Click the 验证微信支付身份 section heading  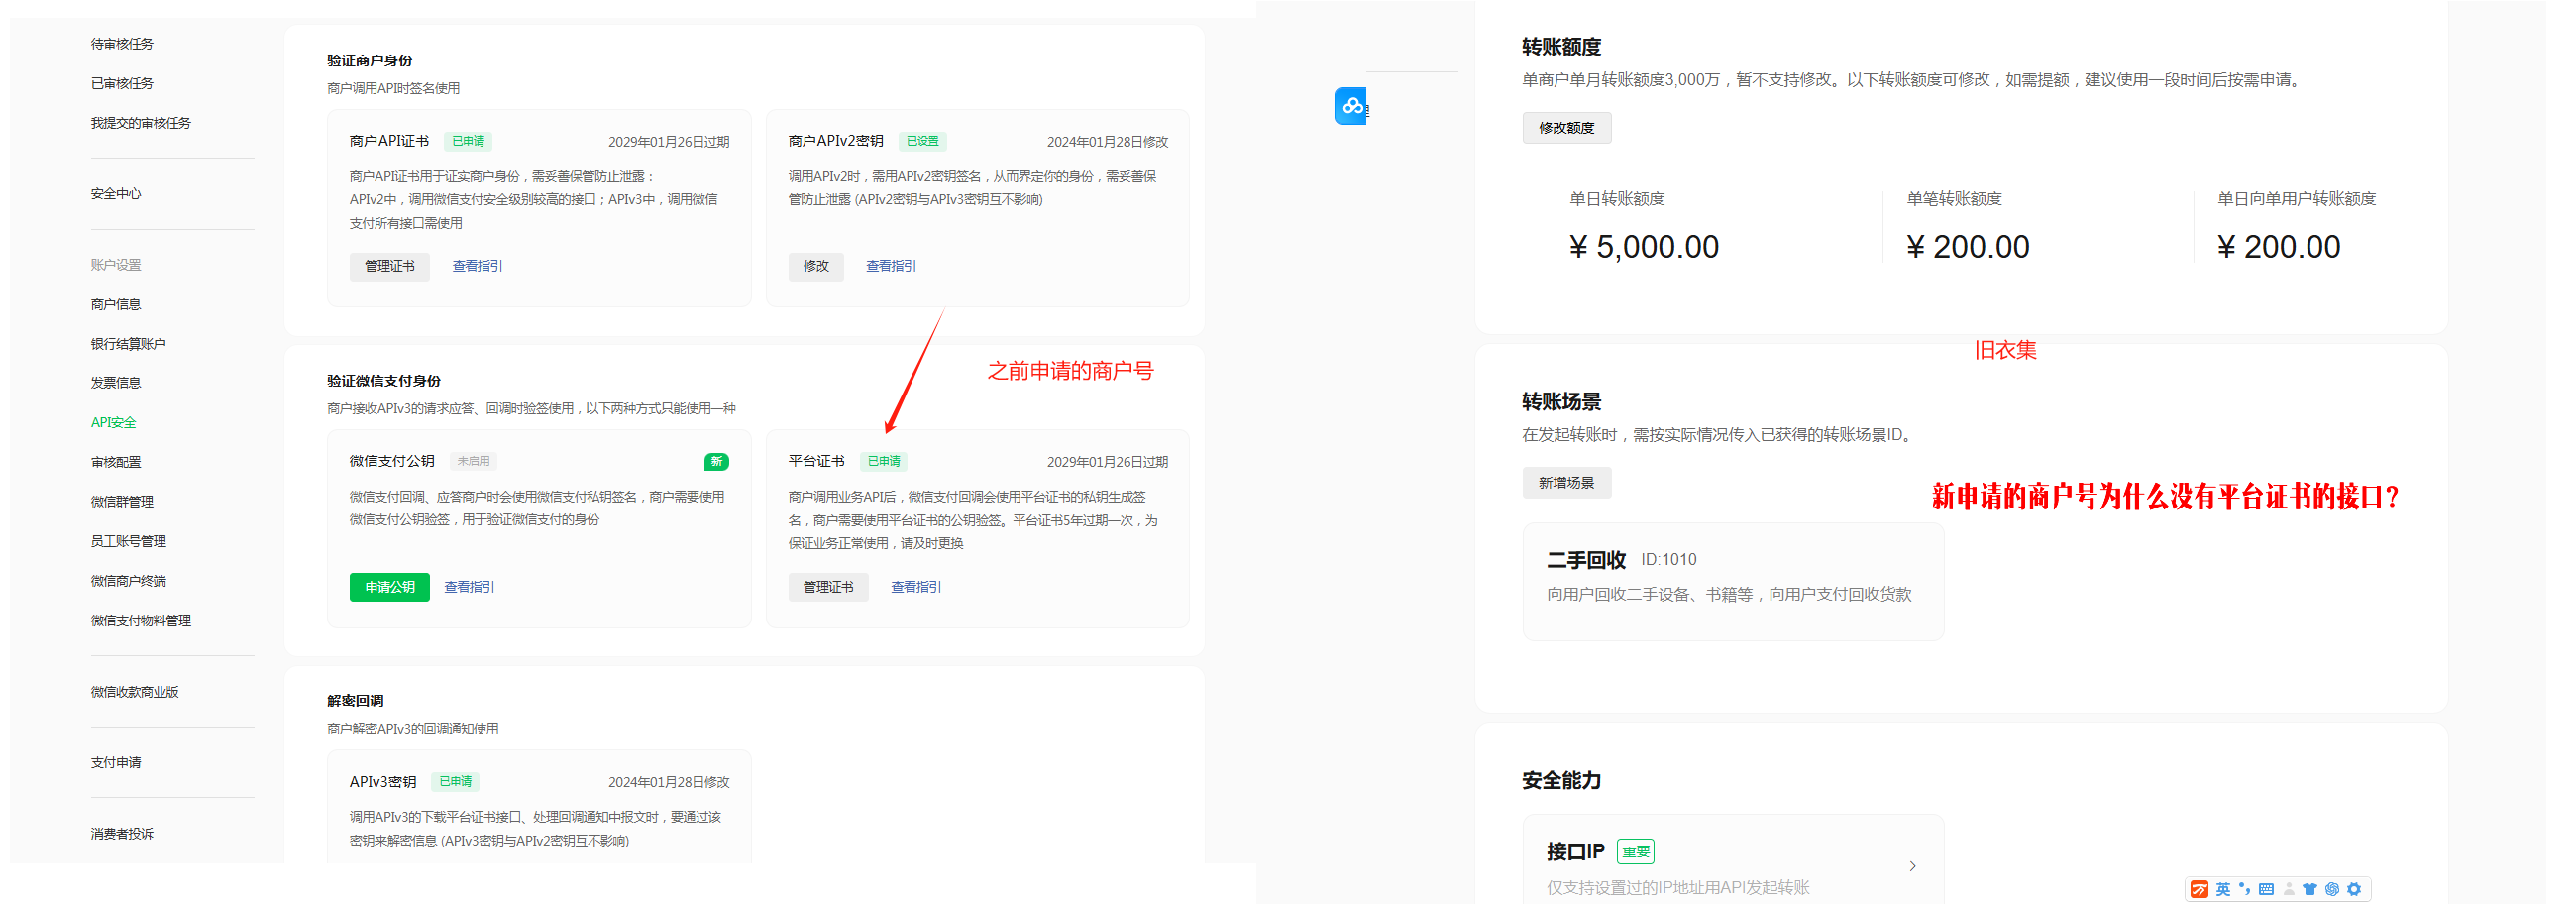[384, 381]
